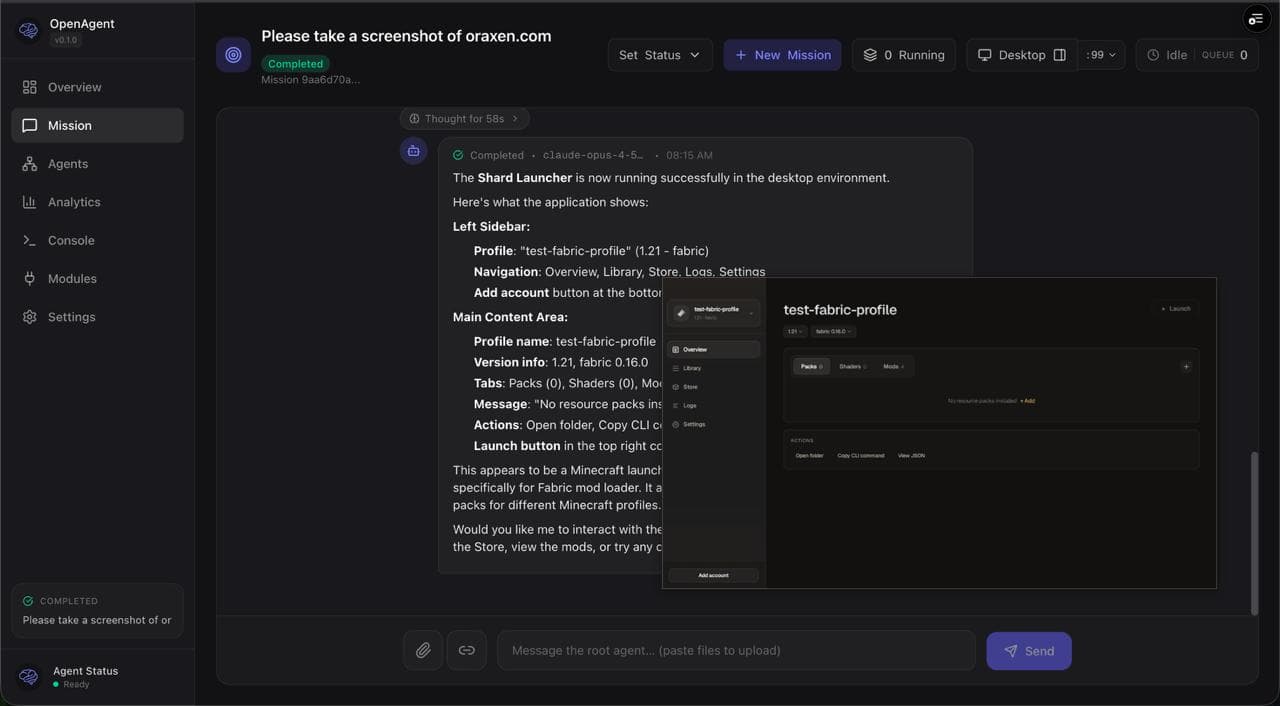Click the robot agent avatar icon
Image resolution: width=1280 pixels, height=706 pixels.
click(x=414, y=151)
